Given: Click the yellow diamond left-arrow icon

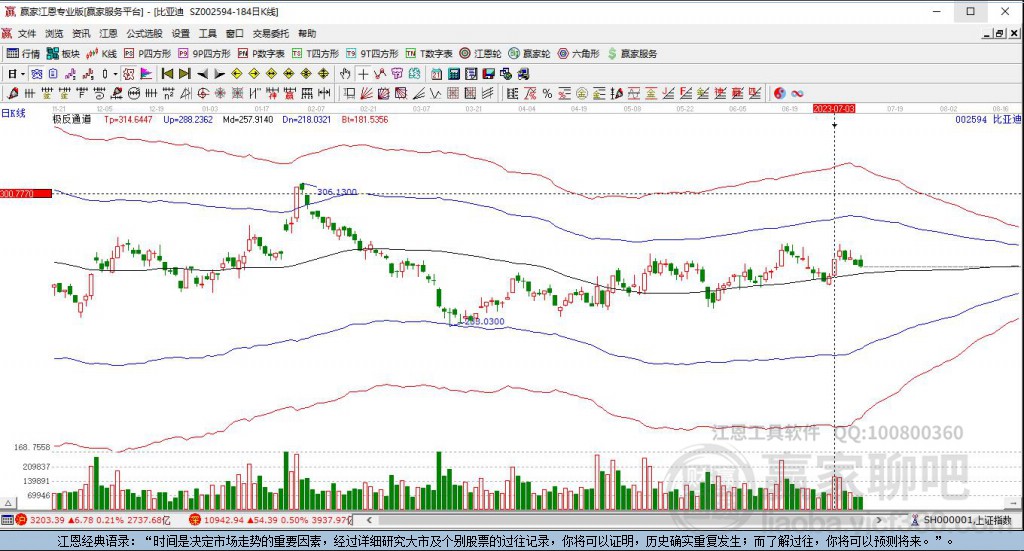Looking at the screenshot, I should click(236, 74).
